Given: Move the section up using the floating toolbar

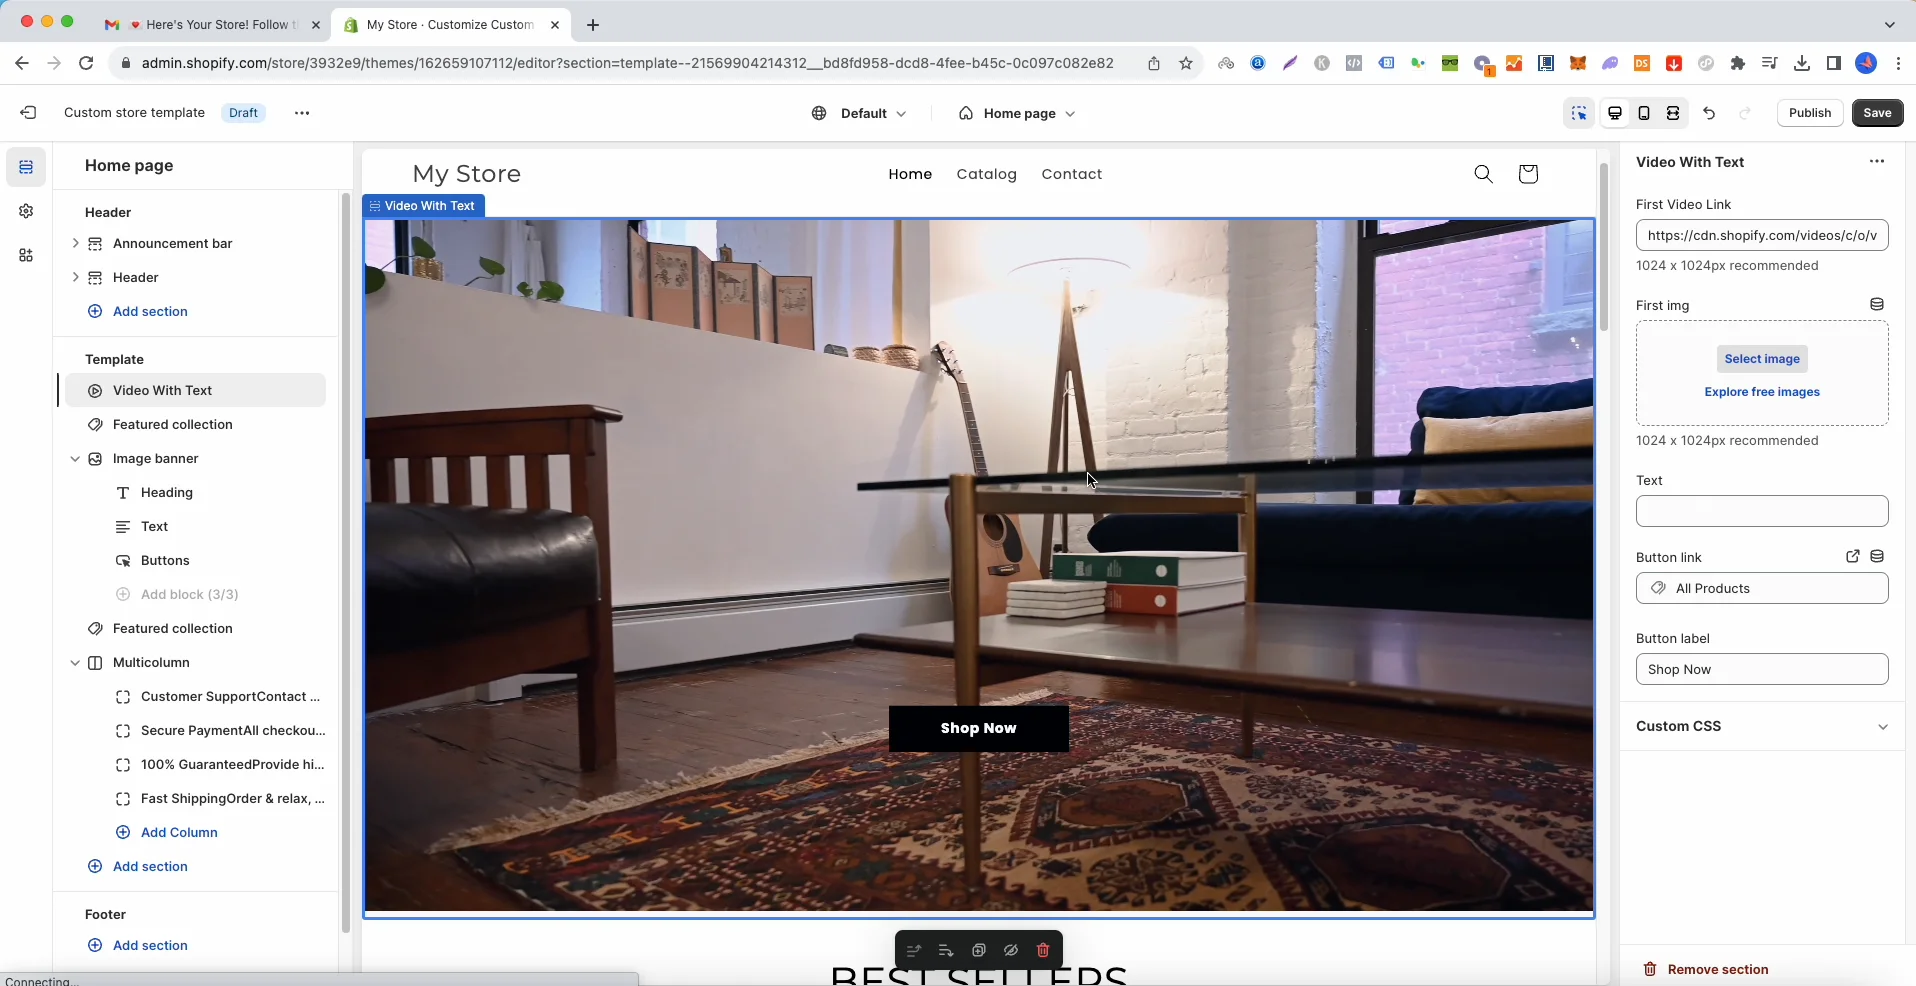Looking at the screenshot, I should [913, 950].
